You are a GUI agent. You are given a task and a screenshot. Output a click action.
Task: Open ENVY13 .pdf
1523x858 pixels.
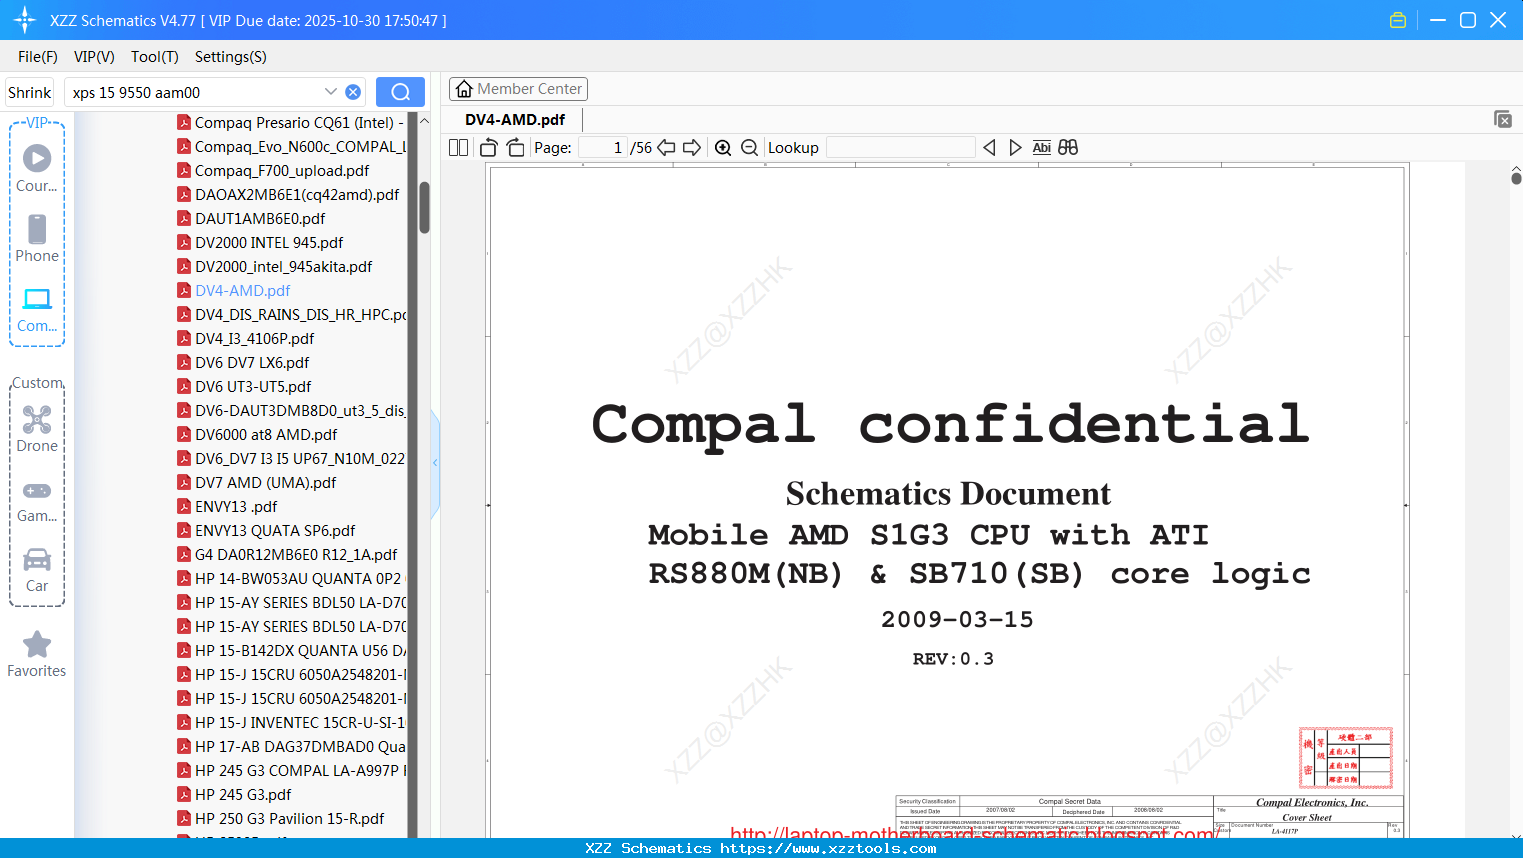227,507
